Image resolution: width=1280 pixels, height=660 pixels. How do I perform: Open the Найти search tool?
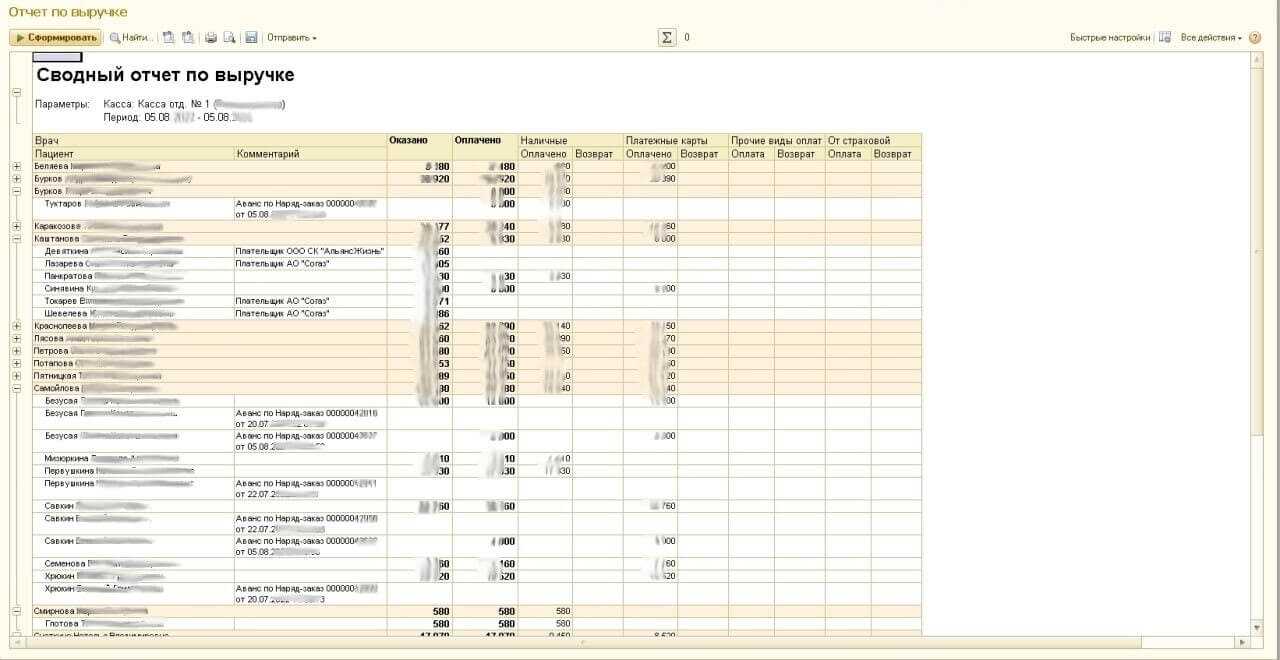tap(131, 38)
